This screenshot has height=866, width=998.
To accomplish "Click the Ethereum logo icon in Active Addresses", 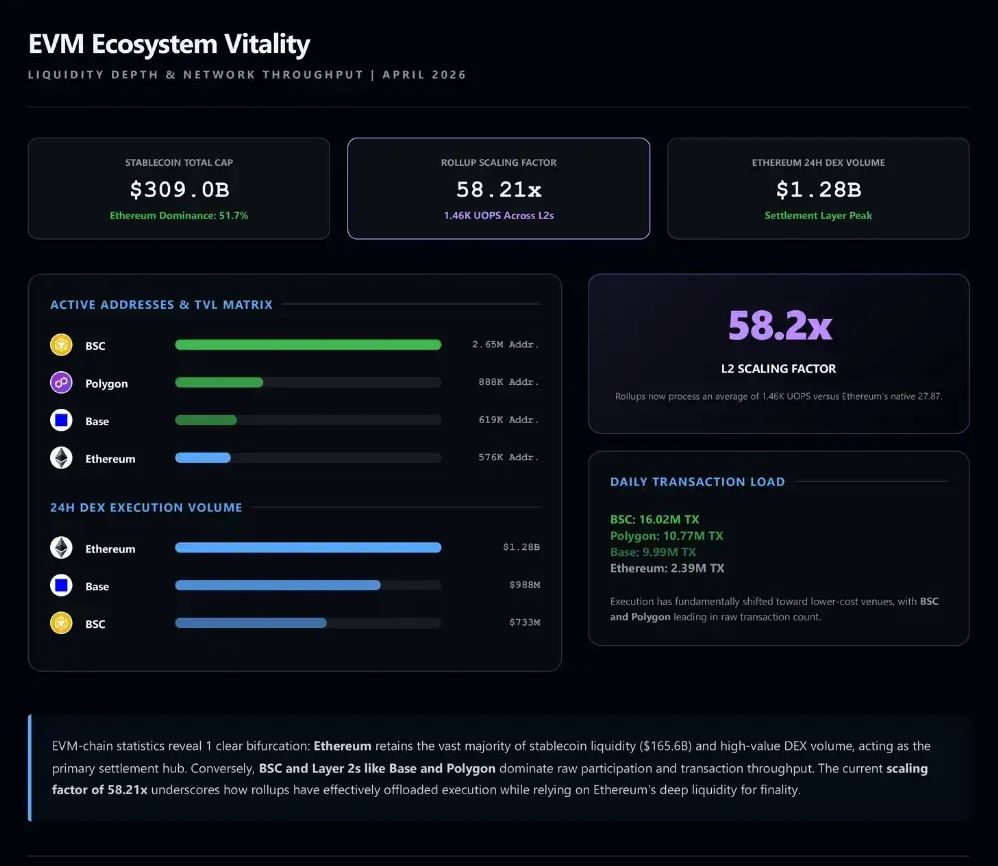I will [61, 457].
